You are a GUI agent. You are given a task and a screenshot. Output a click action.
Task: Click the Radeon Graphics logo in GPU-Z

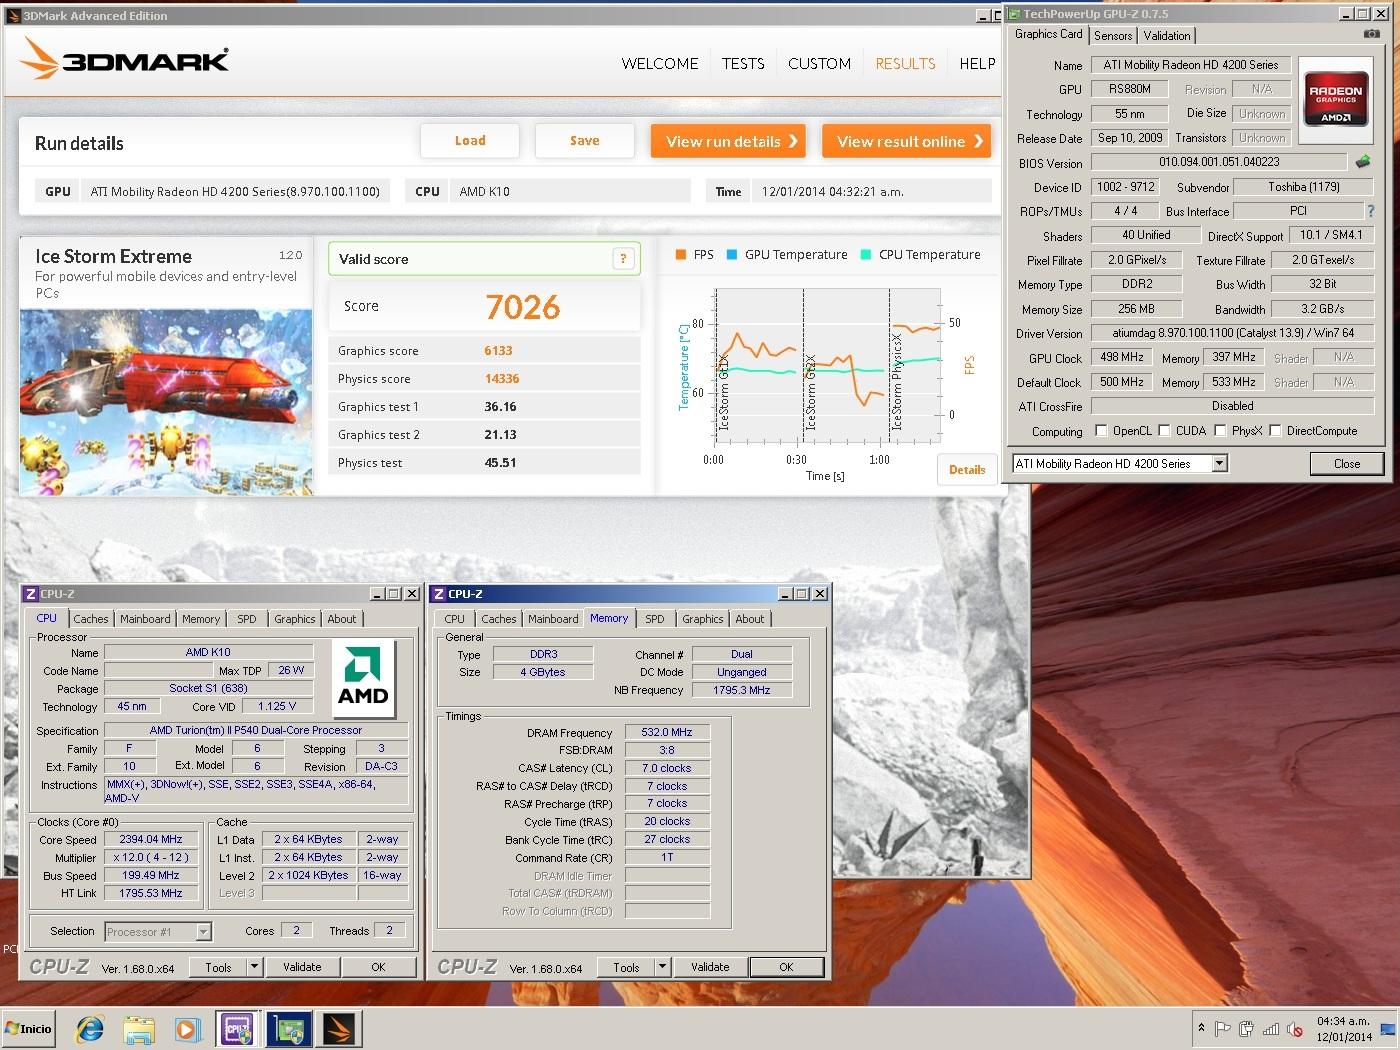[1336, 99]
